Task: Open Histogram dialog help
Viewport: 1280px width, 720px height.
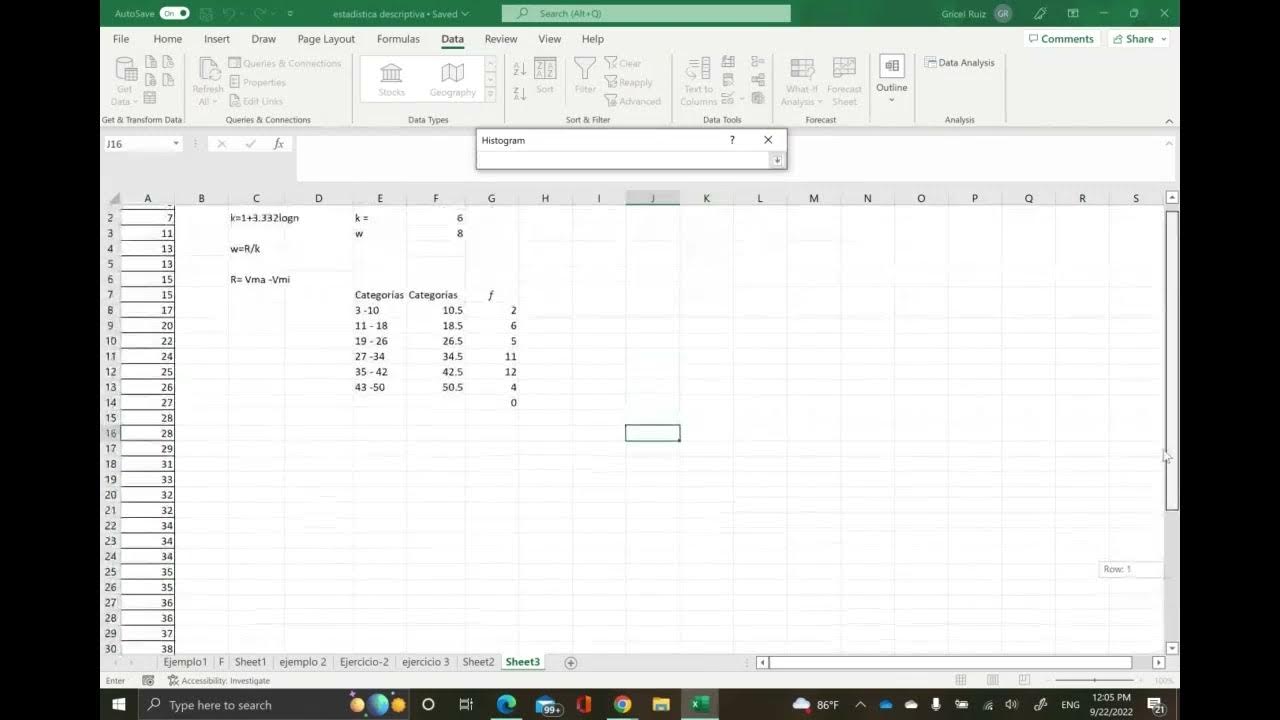Action: 732,140
